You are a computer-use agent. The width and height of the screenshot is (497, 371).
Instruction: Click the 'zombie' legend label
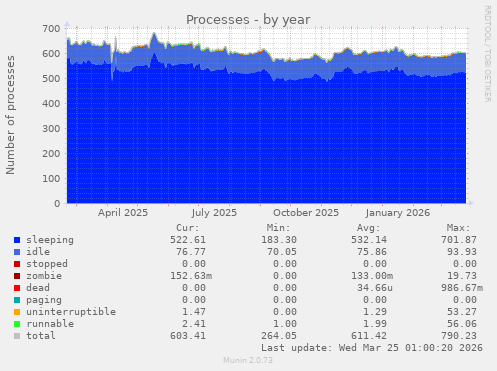(44, 276)
